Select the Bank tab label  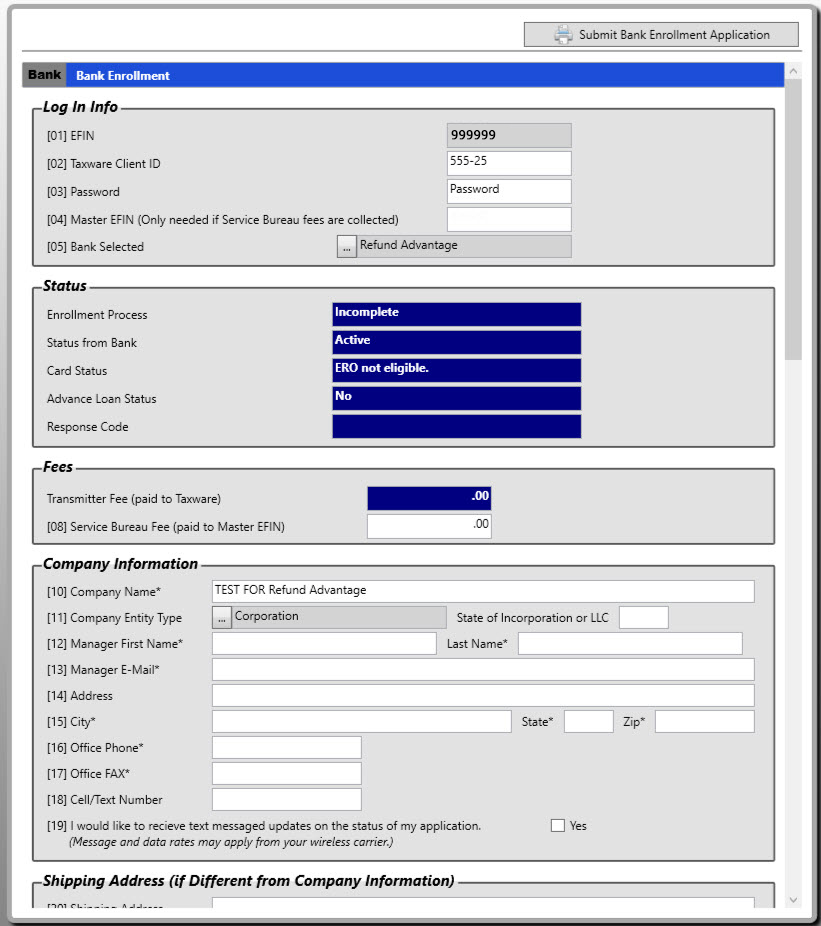pos(44,75)
